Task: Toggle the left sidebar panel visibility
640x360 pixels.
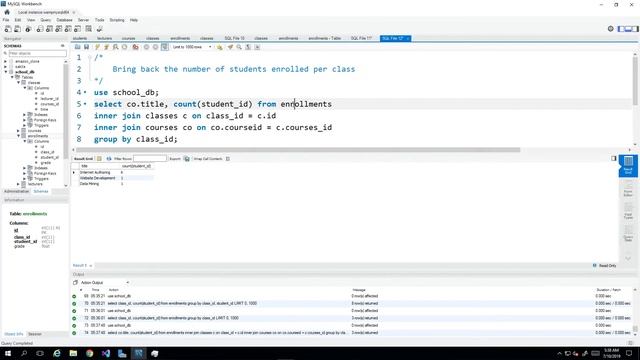Action: 621,29
